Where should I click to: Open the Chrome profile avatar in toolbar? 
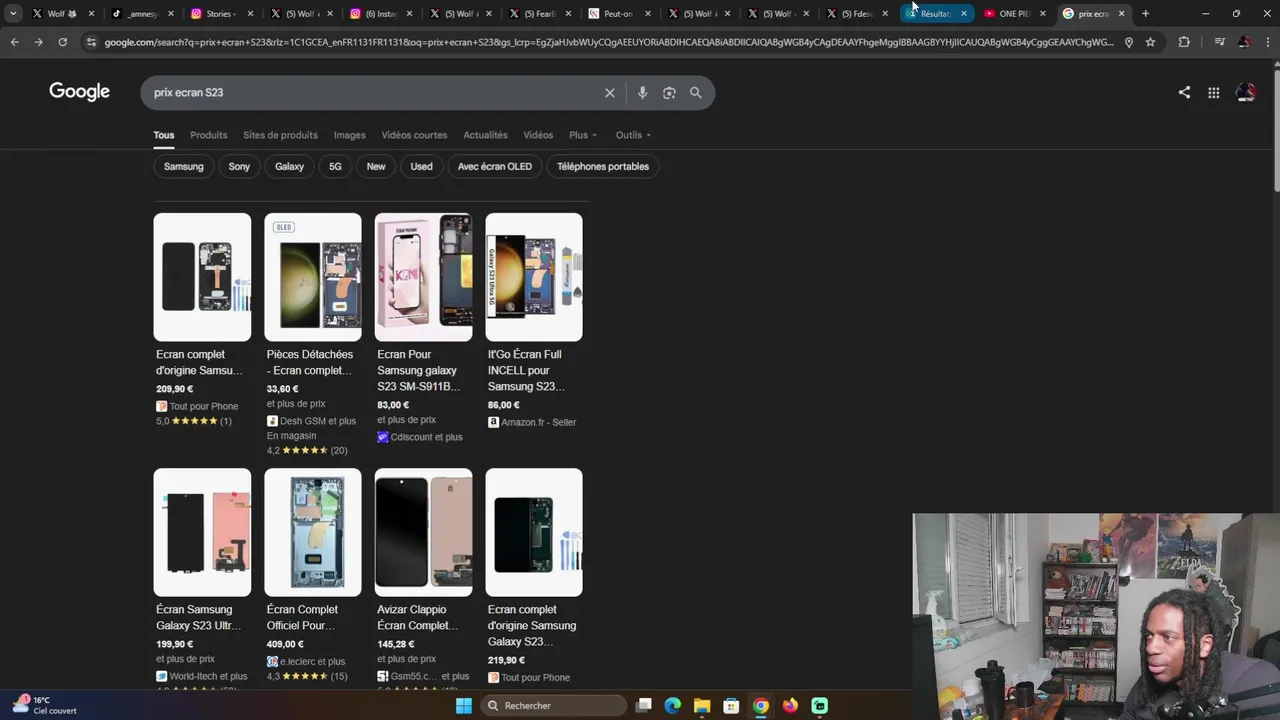1243,42
